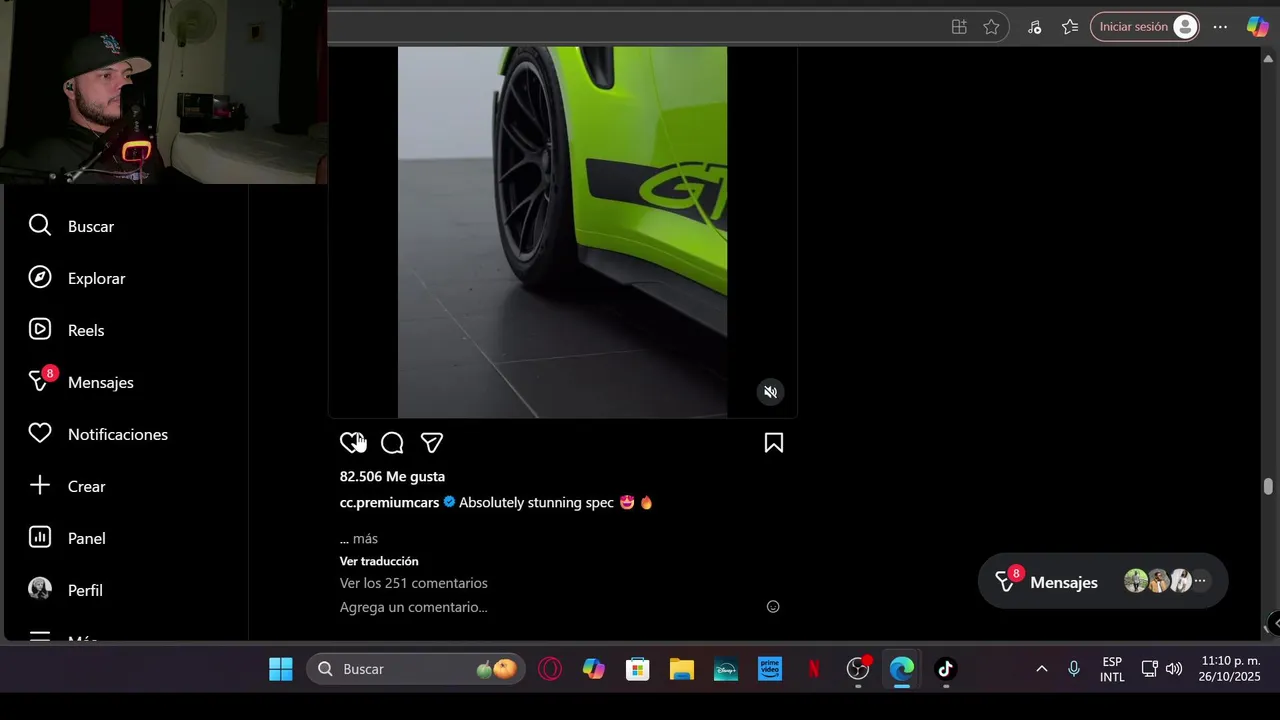This screenshot has width=1280, height=720.
Task: Open browser extensions/apps icon
Action: (959, 27)
